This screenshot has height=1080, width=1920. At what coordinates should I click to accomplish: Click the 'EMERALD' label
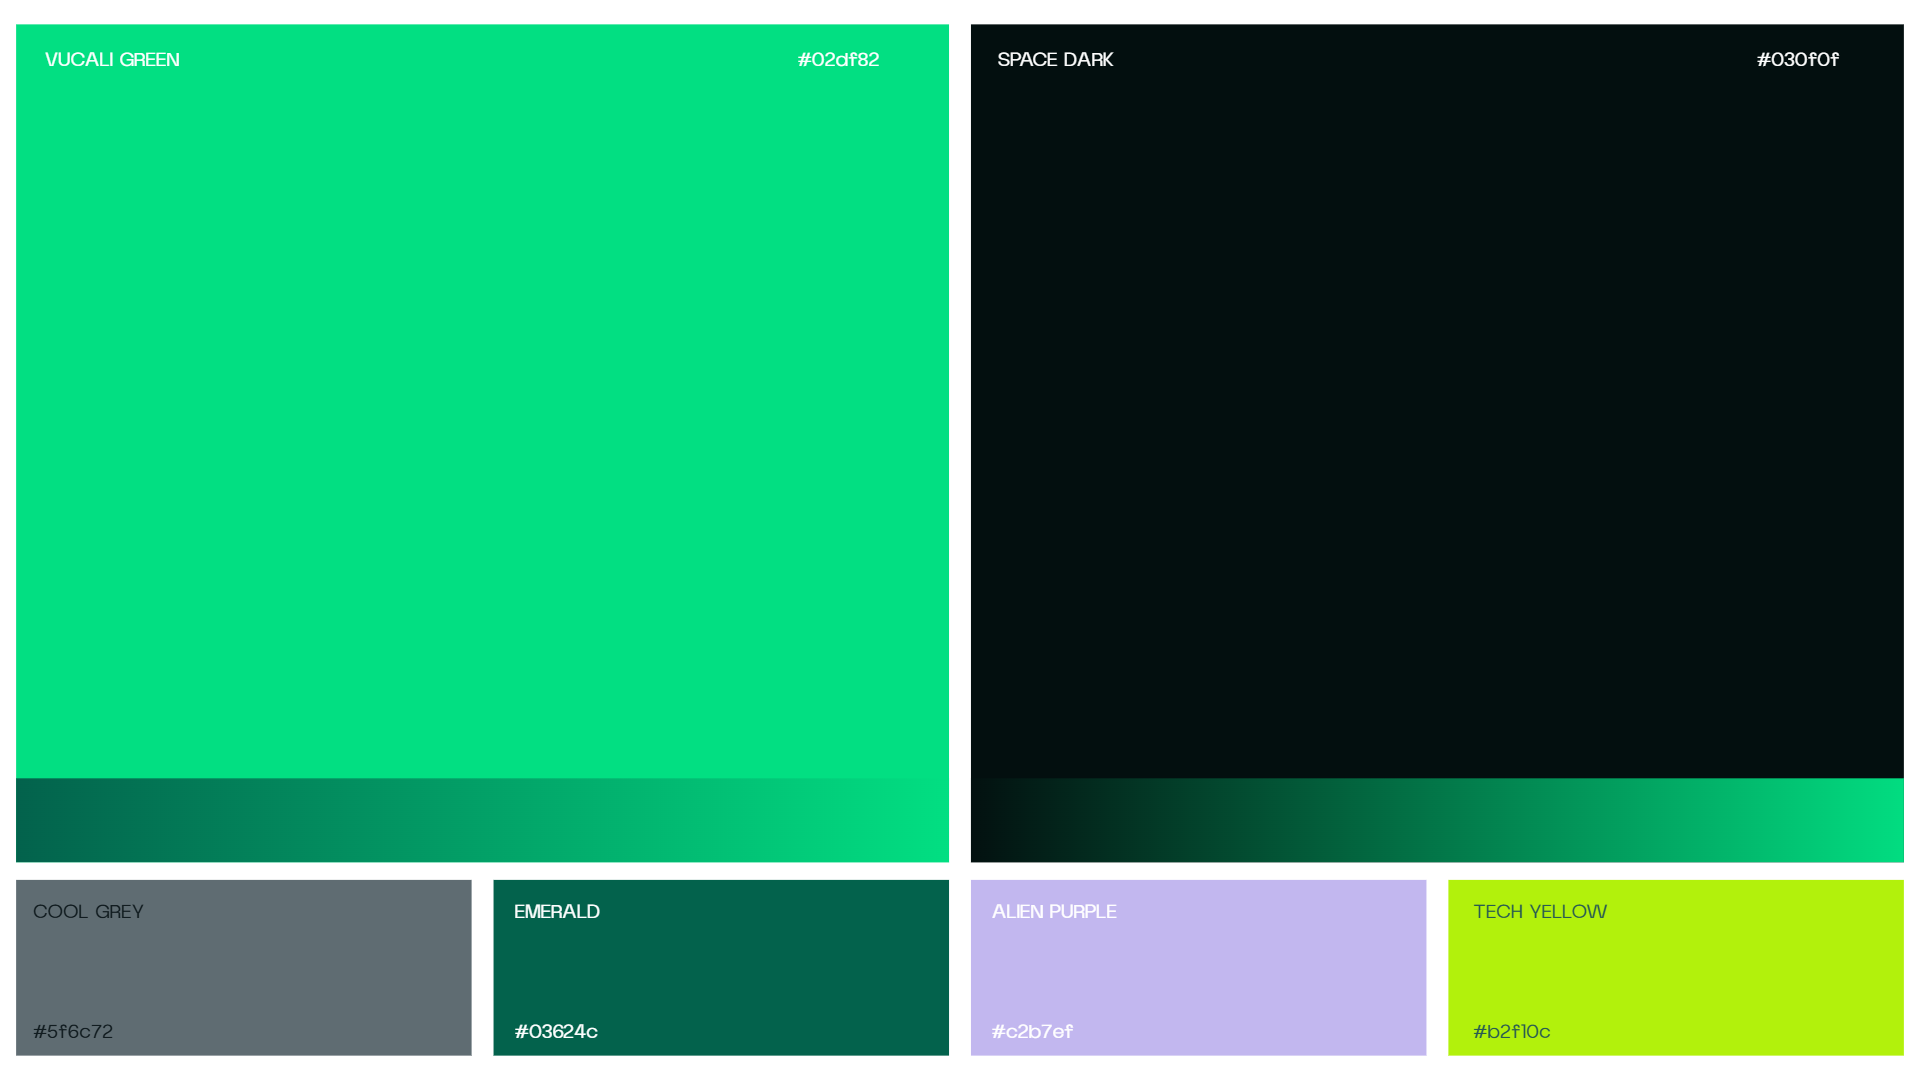point(557,912)
